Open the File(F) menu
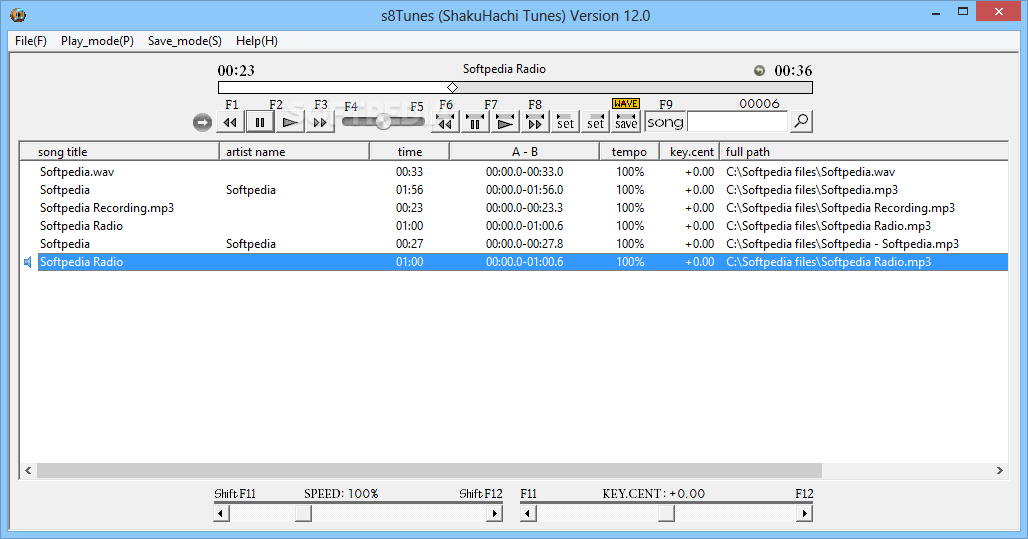This screenshot has width=1028, height=539. pos(31,41)
